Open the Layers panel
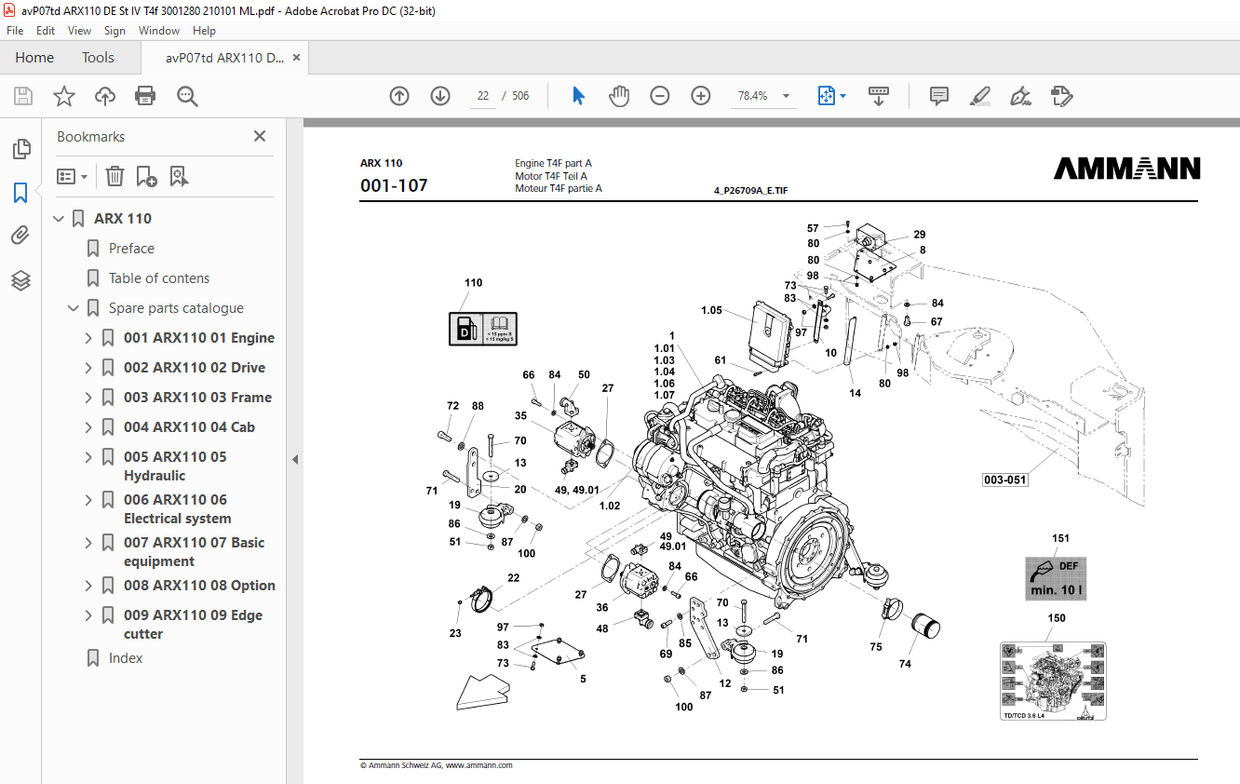The width and height of the screenshot is (1240, 784). [21, 281]
